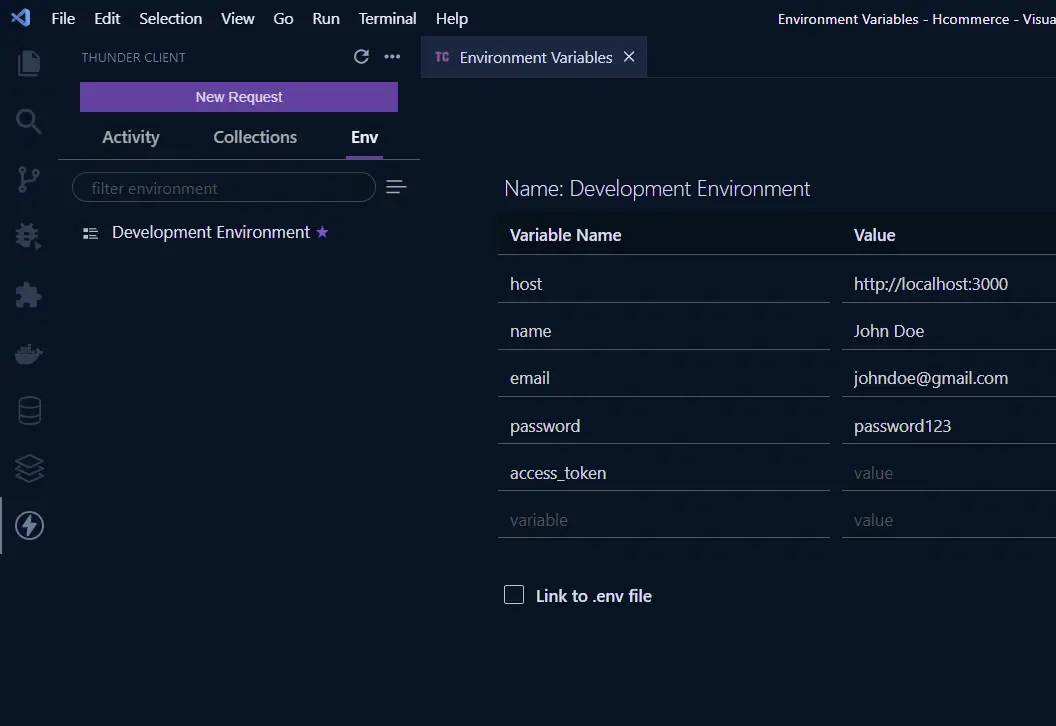The height and width of the screenshot is (726, 1056).
Task: Click the purple highlight bar under Env tab
Action: 364,157
